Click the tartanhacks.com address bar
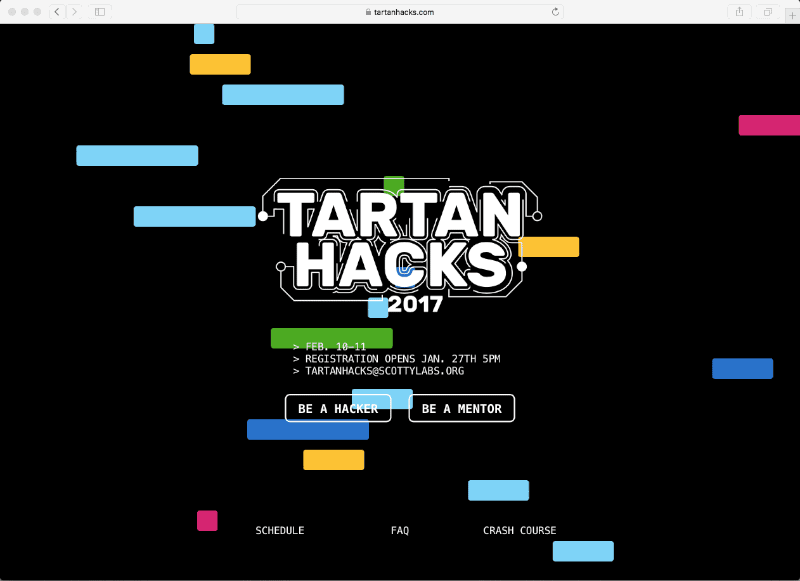This screenshot has width=800, height=581. [x=400, y=12]
